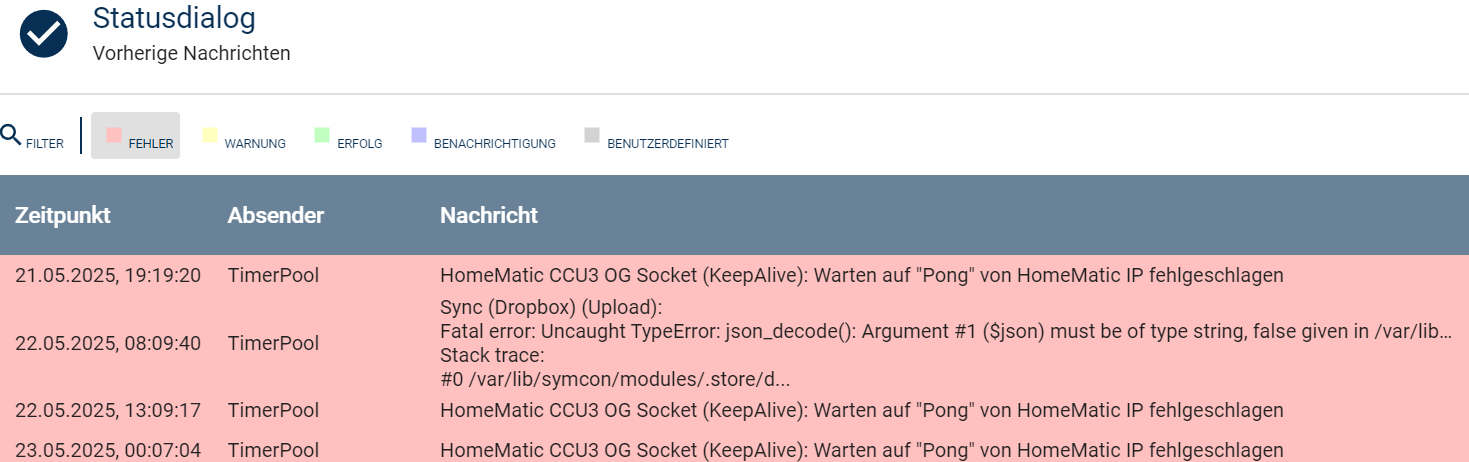Select the 22.05.2025, 13:09:17 KeepAlive entry
The image size is (1469, 462).
tap(734, 410)
